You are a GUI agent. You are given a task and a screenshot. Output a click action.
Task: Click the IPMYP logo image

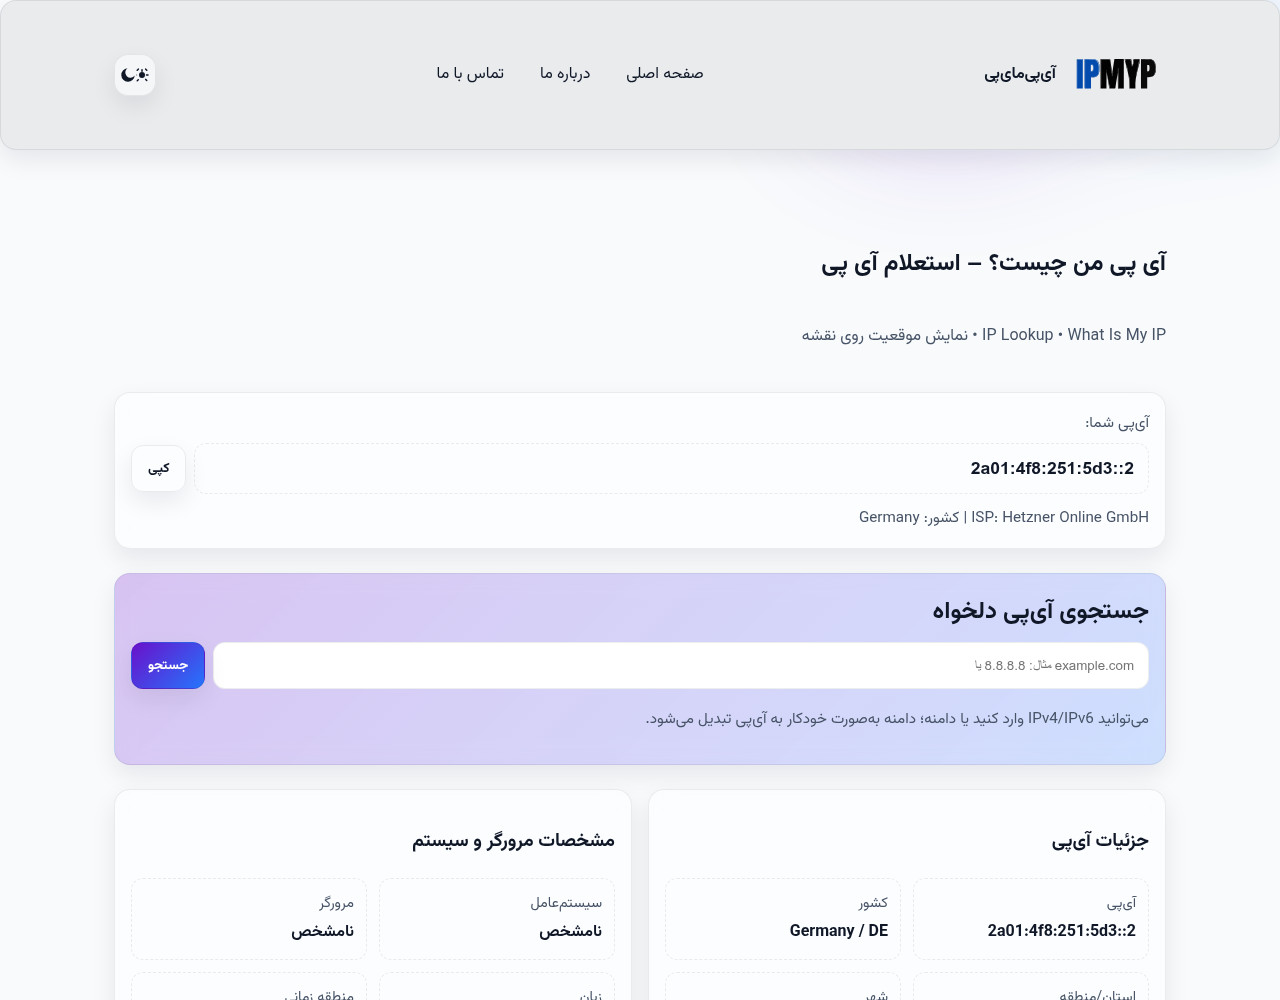1115,74
